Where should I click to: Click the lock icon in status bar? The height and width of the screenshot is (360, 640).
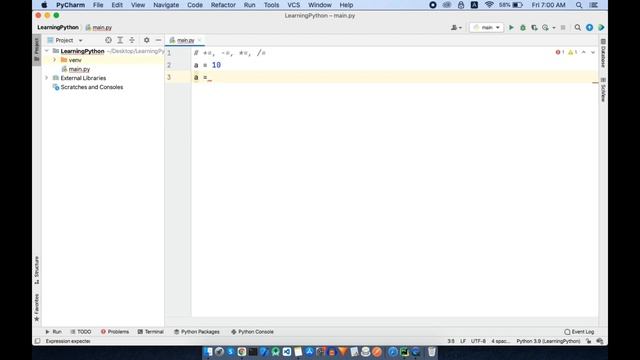(589, 341)
